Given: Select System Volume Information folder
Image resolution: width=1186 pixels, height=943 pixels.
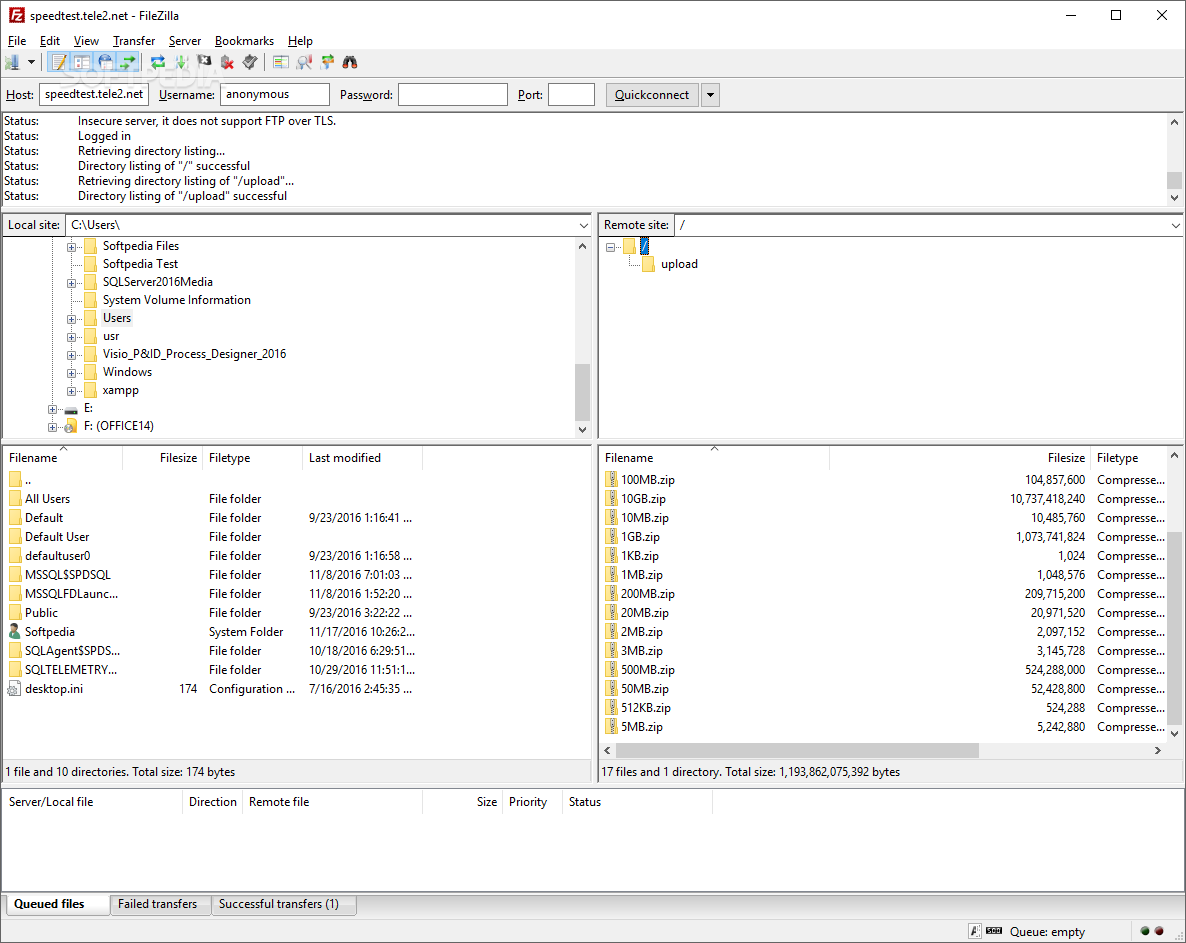Looking at the screenshot, I should (x=176, y=300).
